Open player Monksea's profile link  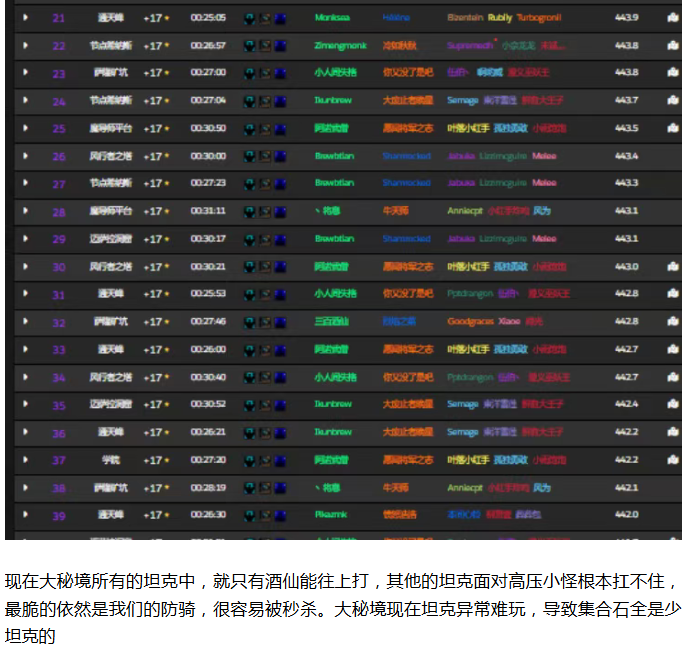pos(332,18)
